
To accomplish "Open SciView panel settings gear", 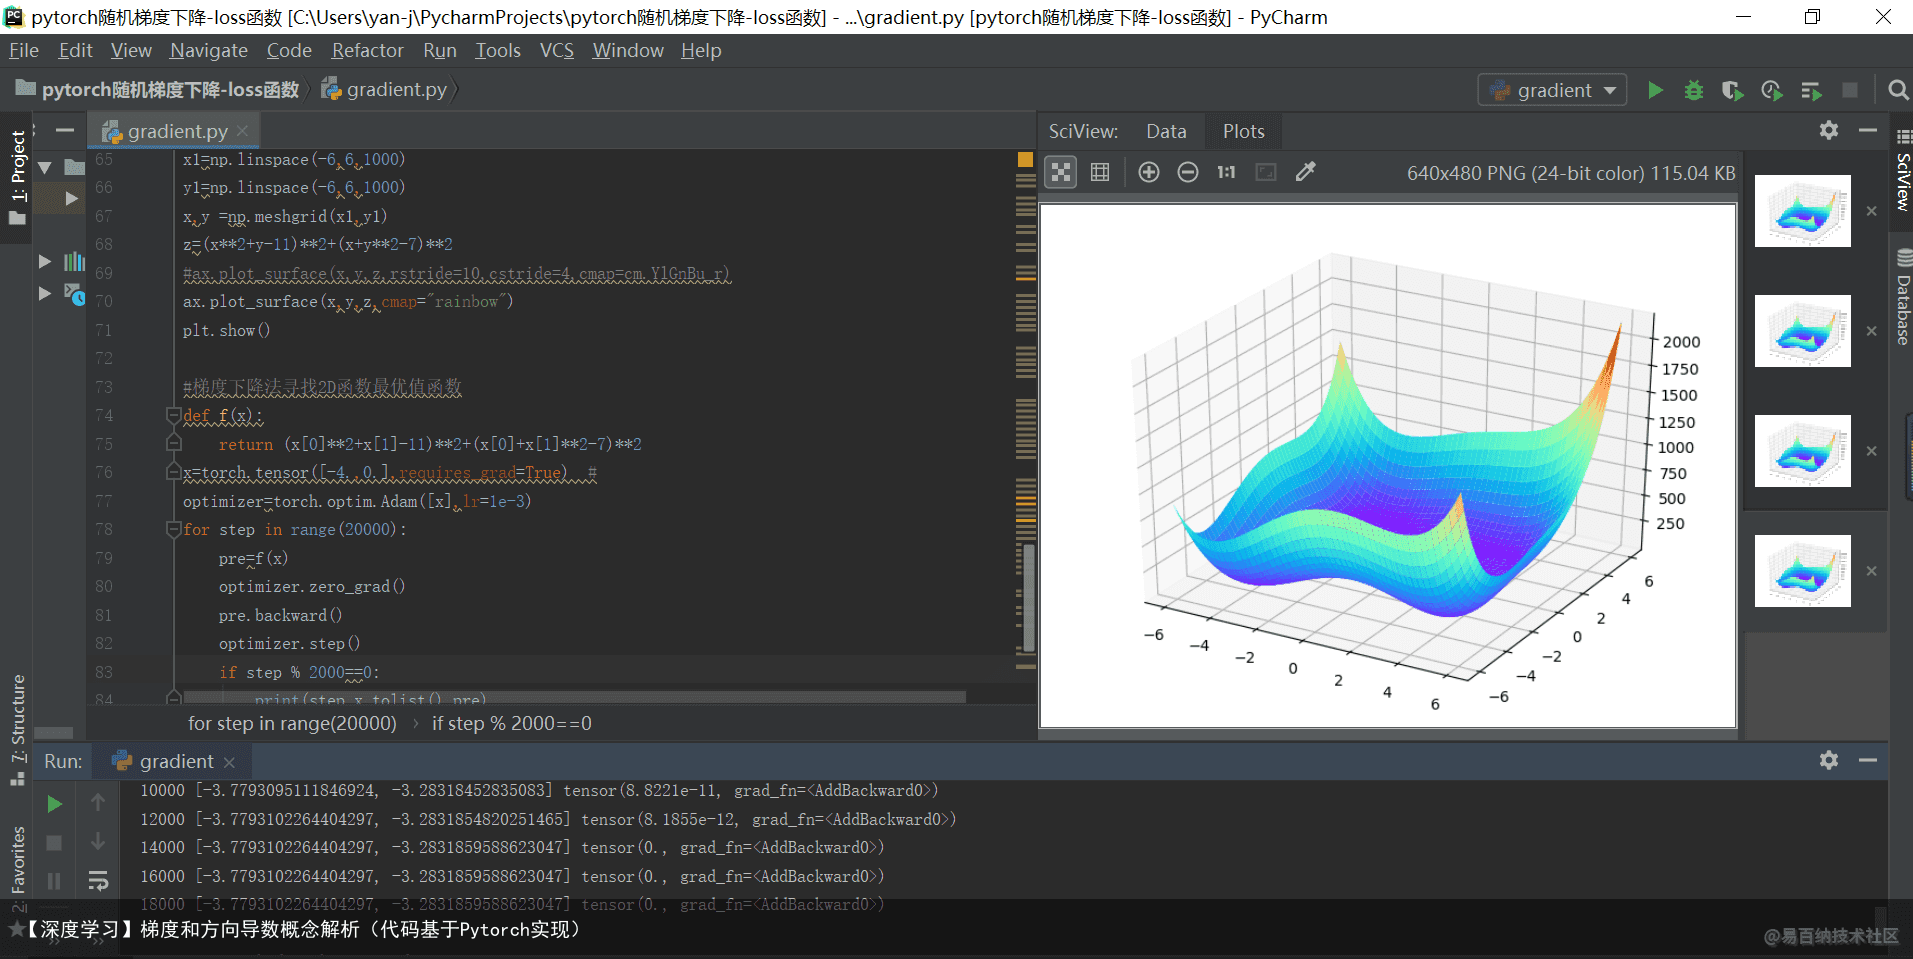I will pos(1828,130).
